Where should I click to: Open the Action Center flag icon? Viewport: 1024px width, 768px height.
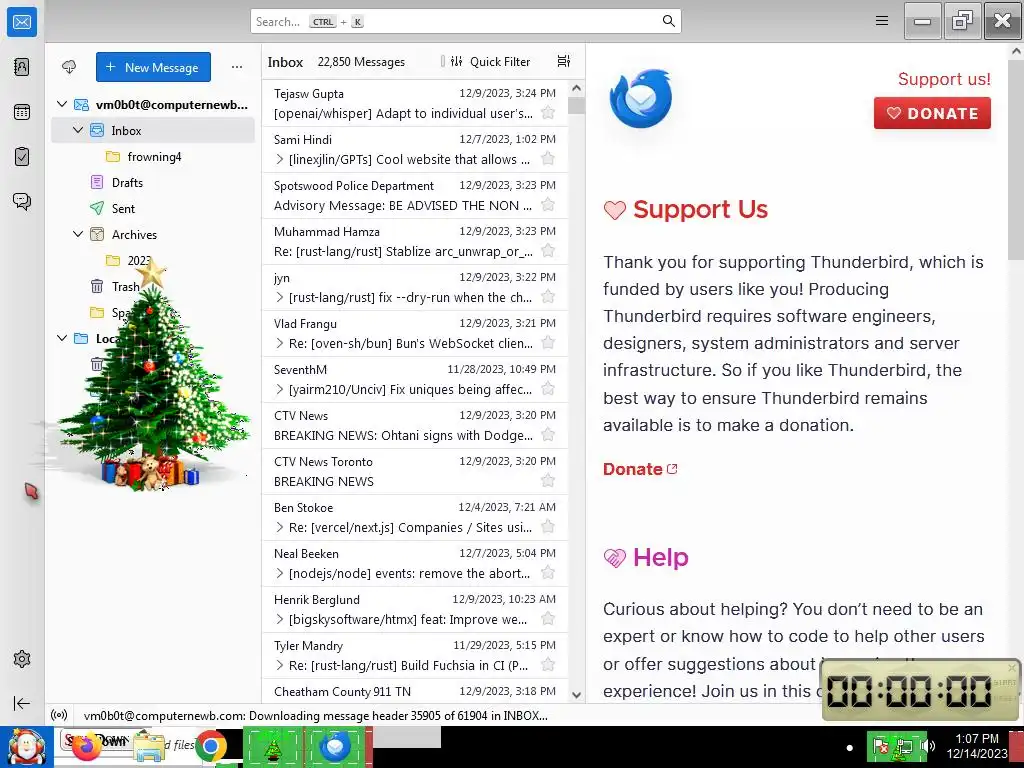[880, 746]
